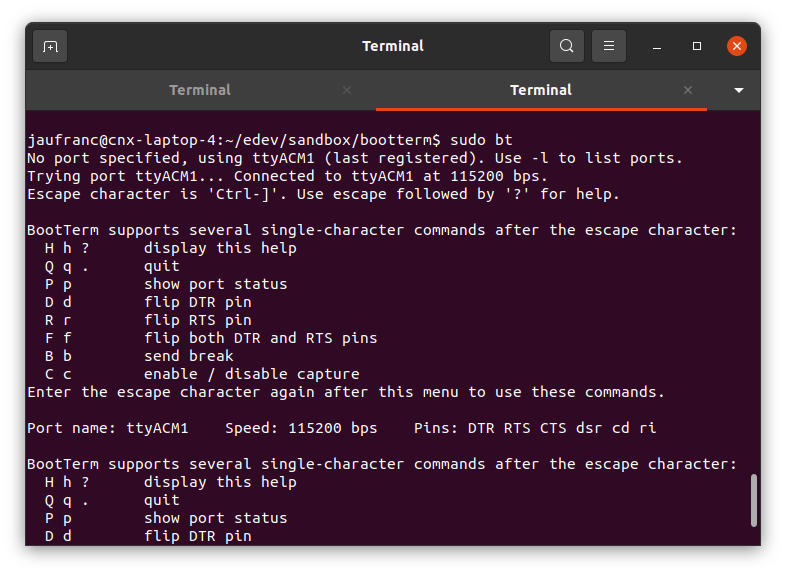Select the second Terminal tab
This screenshot has width=786, height=574.
pos(541,90)
